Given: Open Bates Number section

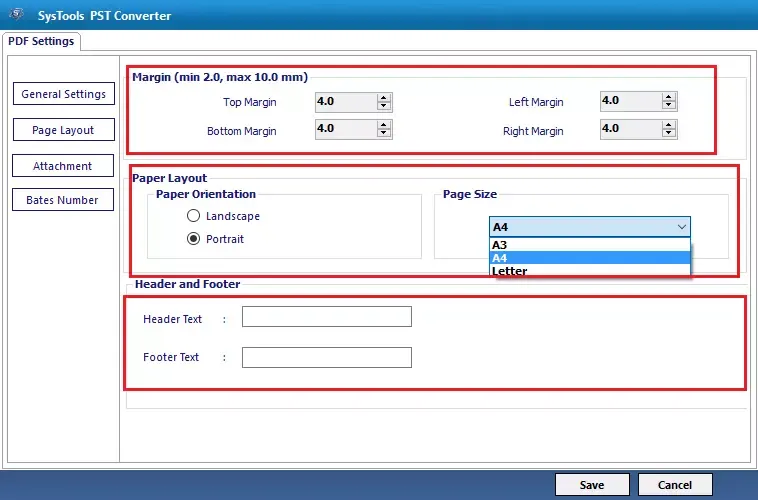Looking at the screenshot, I should point(63,200).
